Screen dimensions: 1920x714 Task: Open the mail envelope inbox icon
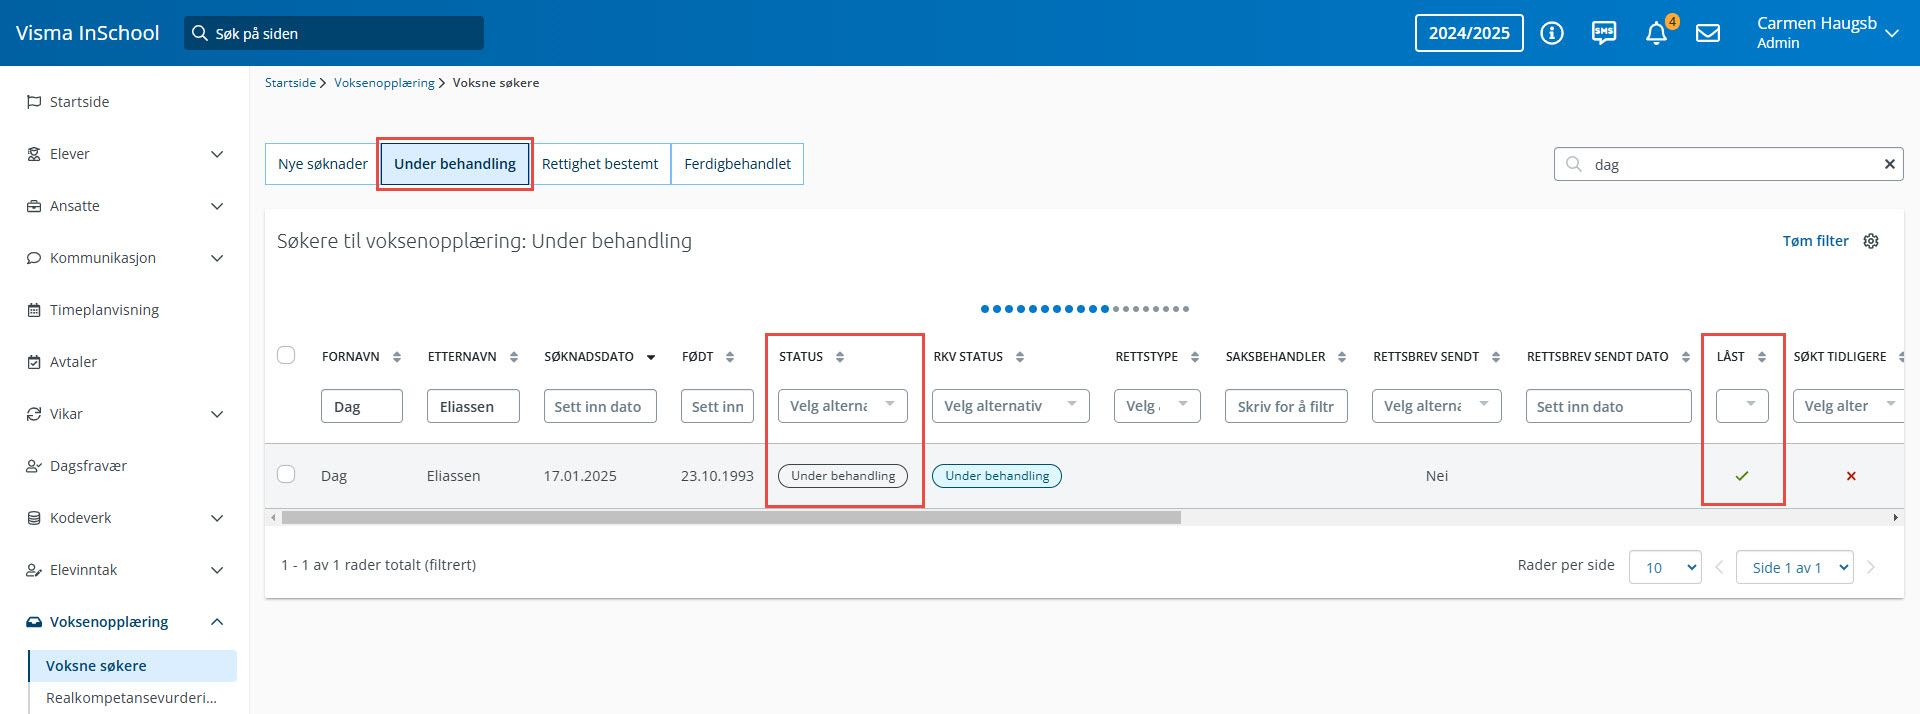(1708, 33)
